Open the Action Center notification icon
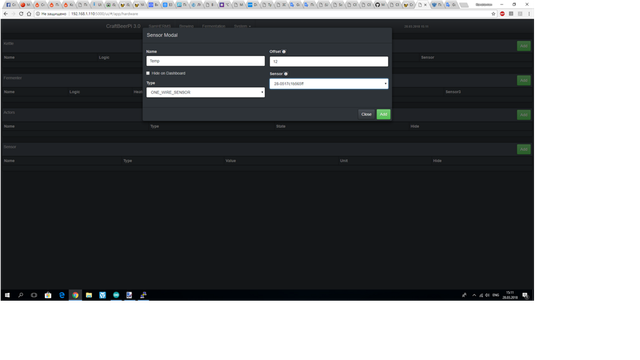Screen dimensions: 640x360 (525, 295)
